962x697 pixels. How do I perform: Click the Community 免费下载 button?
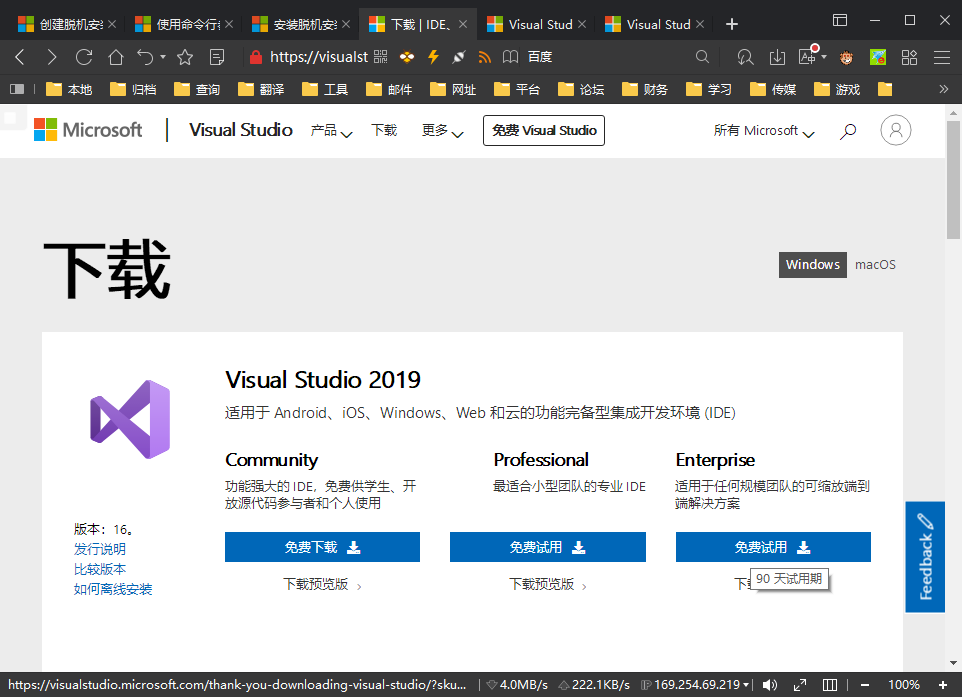point(322,547)
